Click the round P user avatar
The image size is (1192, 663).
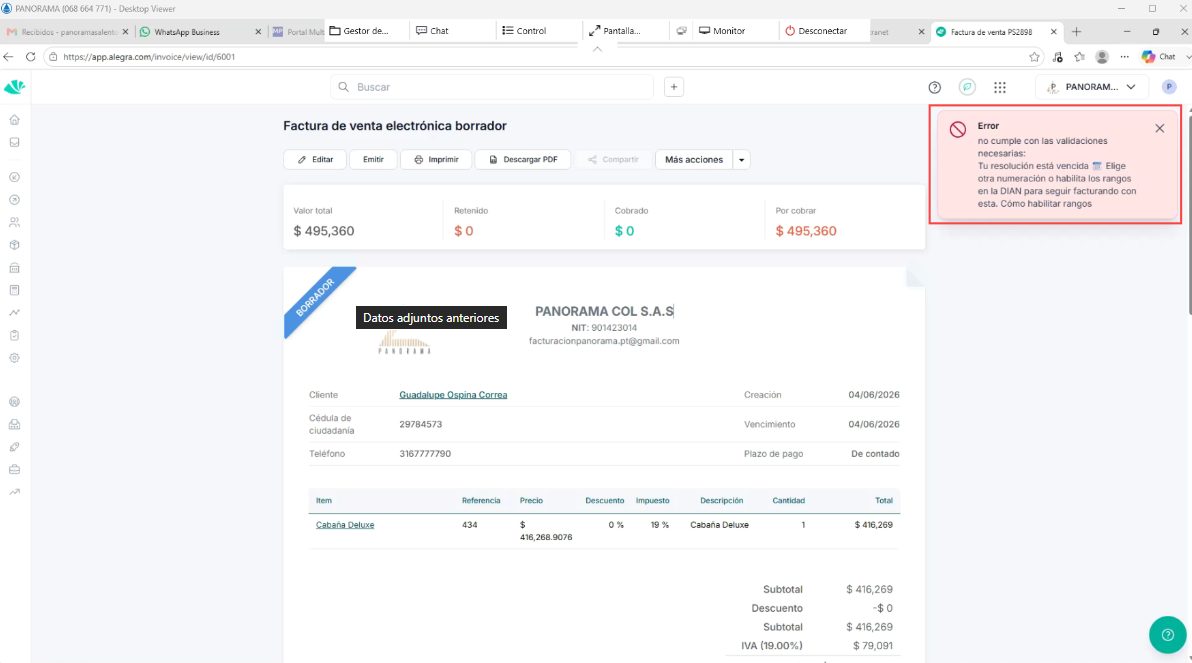pyautogui.click(x=1169, y=87)
